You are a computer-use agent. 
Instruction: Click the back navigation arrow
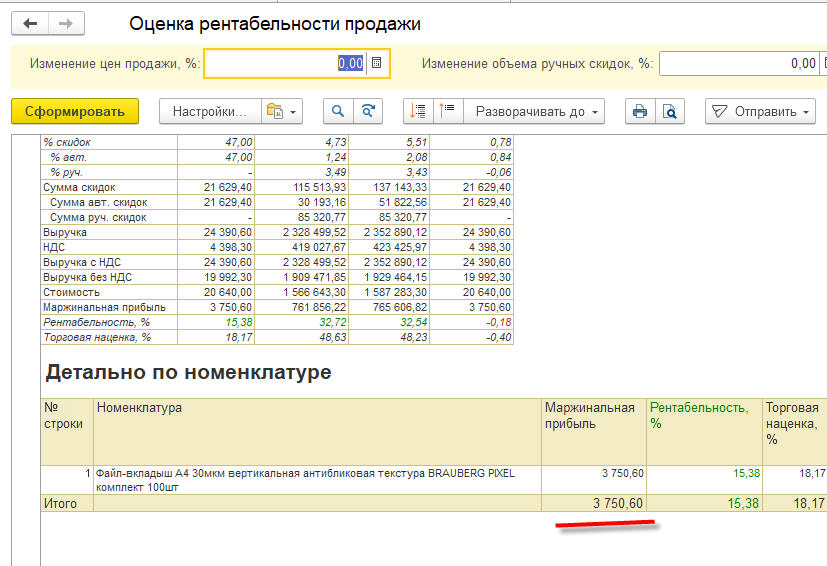pos(30,24)
